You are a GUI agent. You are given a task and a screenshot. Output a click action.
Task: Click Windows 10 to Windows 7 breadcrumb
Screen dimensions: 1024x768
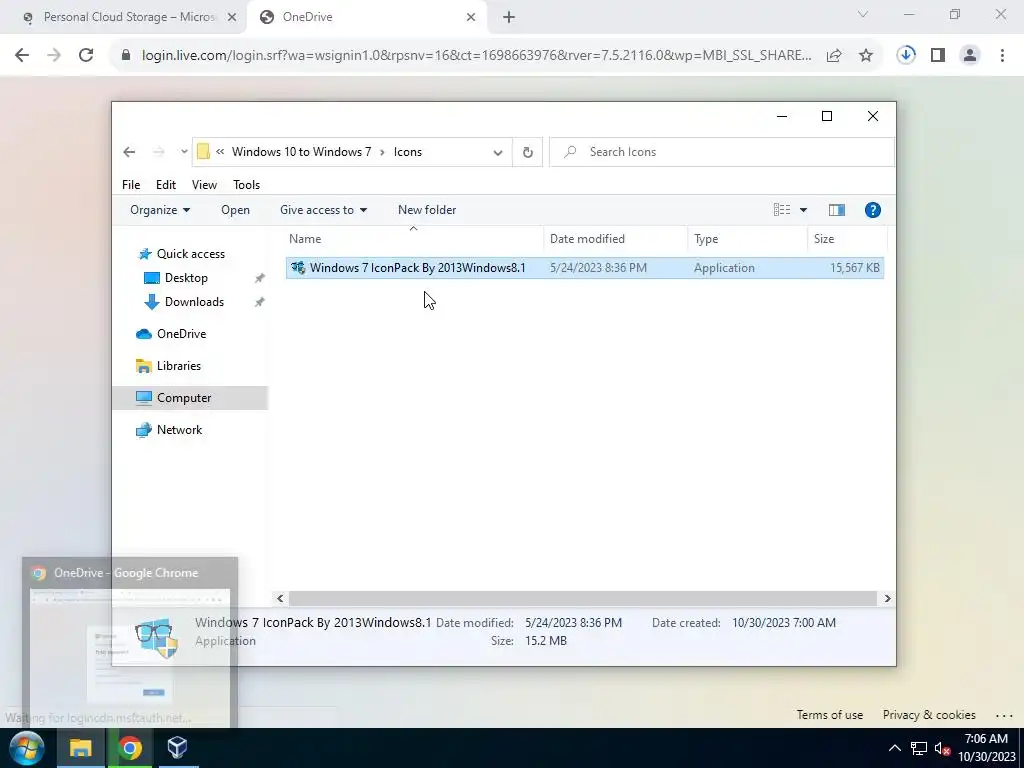[301, 152]
